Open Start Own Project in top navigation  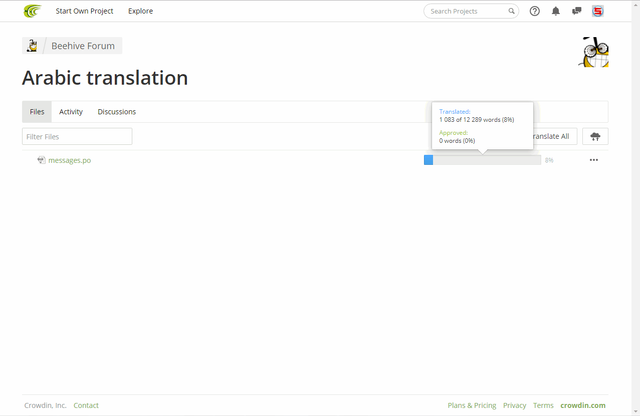[x=84, y=11]
